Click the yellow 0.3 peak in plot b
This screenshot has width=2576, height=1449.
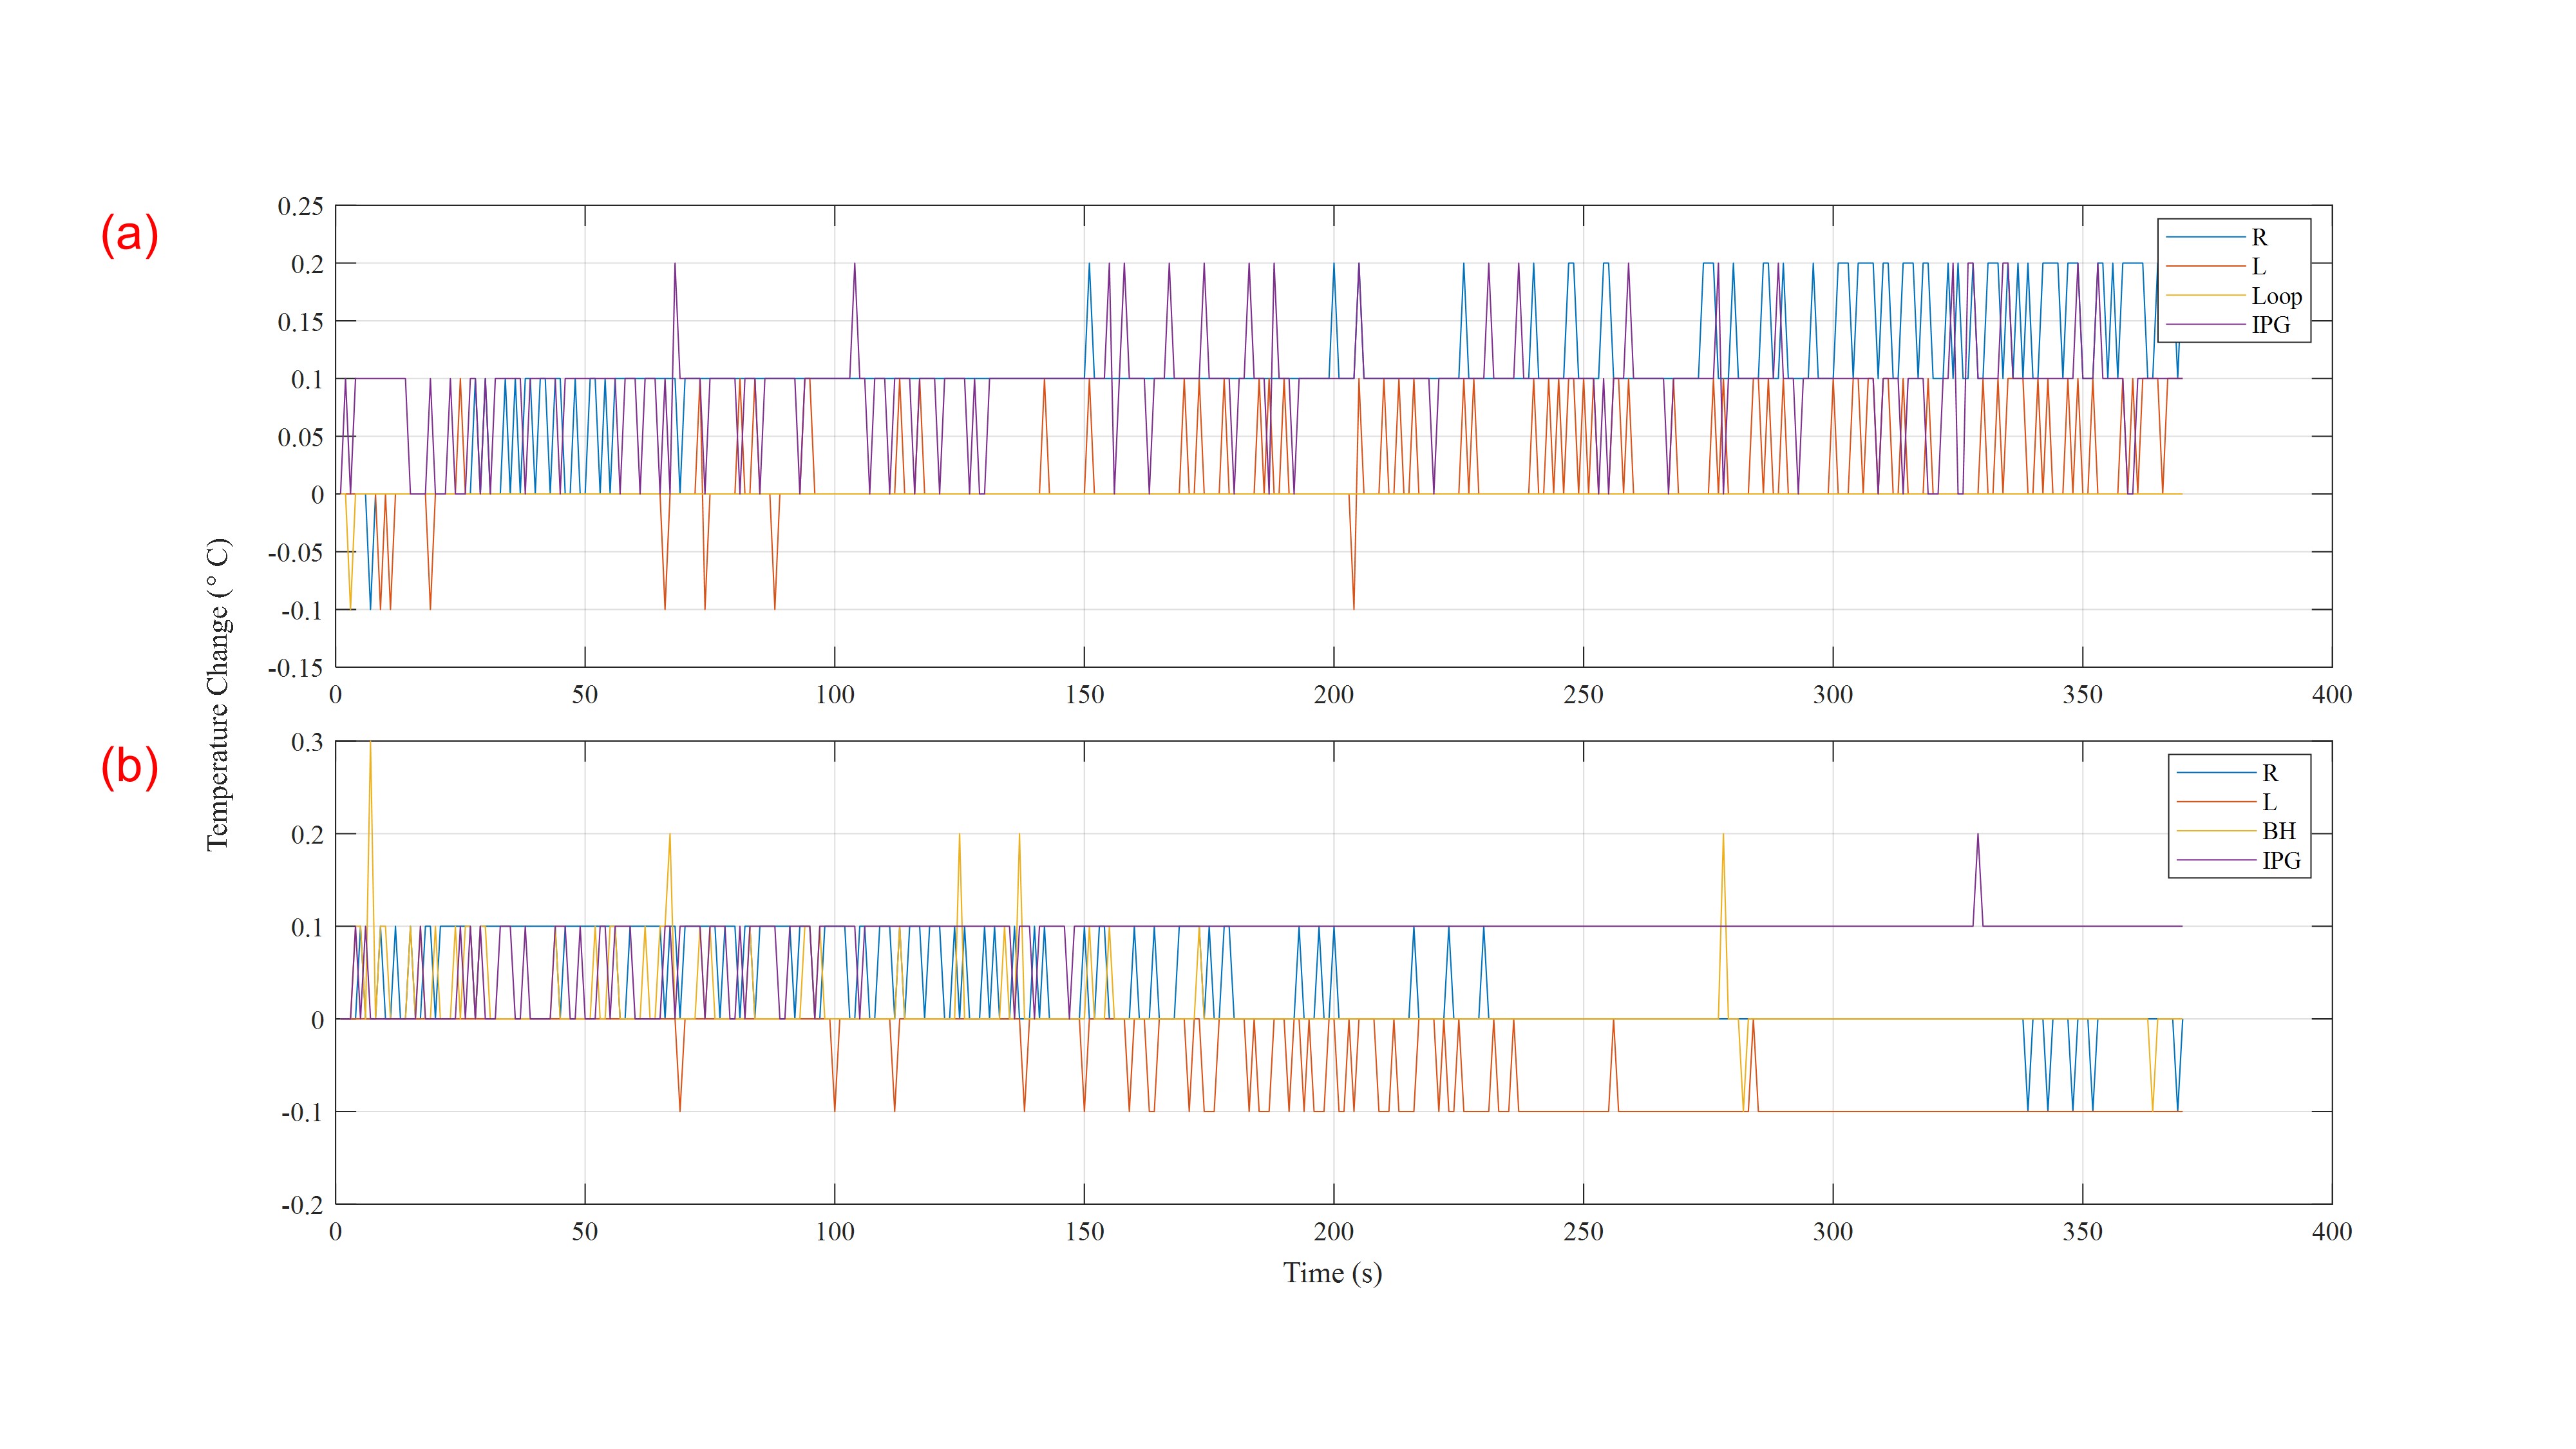click(x=370, y=745)
